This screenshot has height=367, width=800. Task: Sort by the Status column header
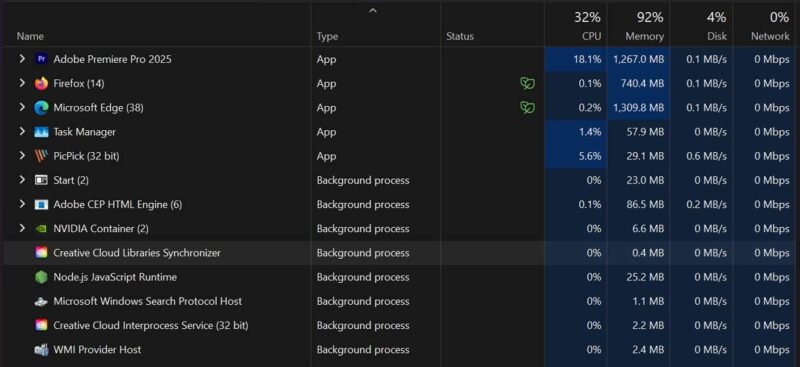tap(460, 36)
